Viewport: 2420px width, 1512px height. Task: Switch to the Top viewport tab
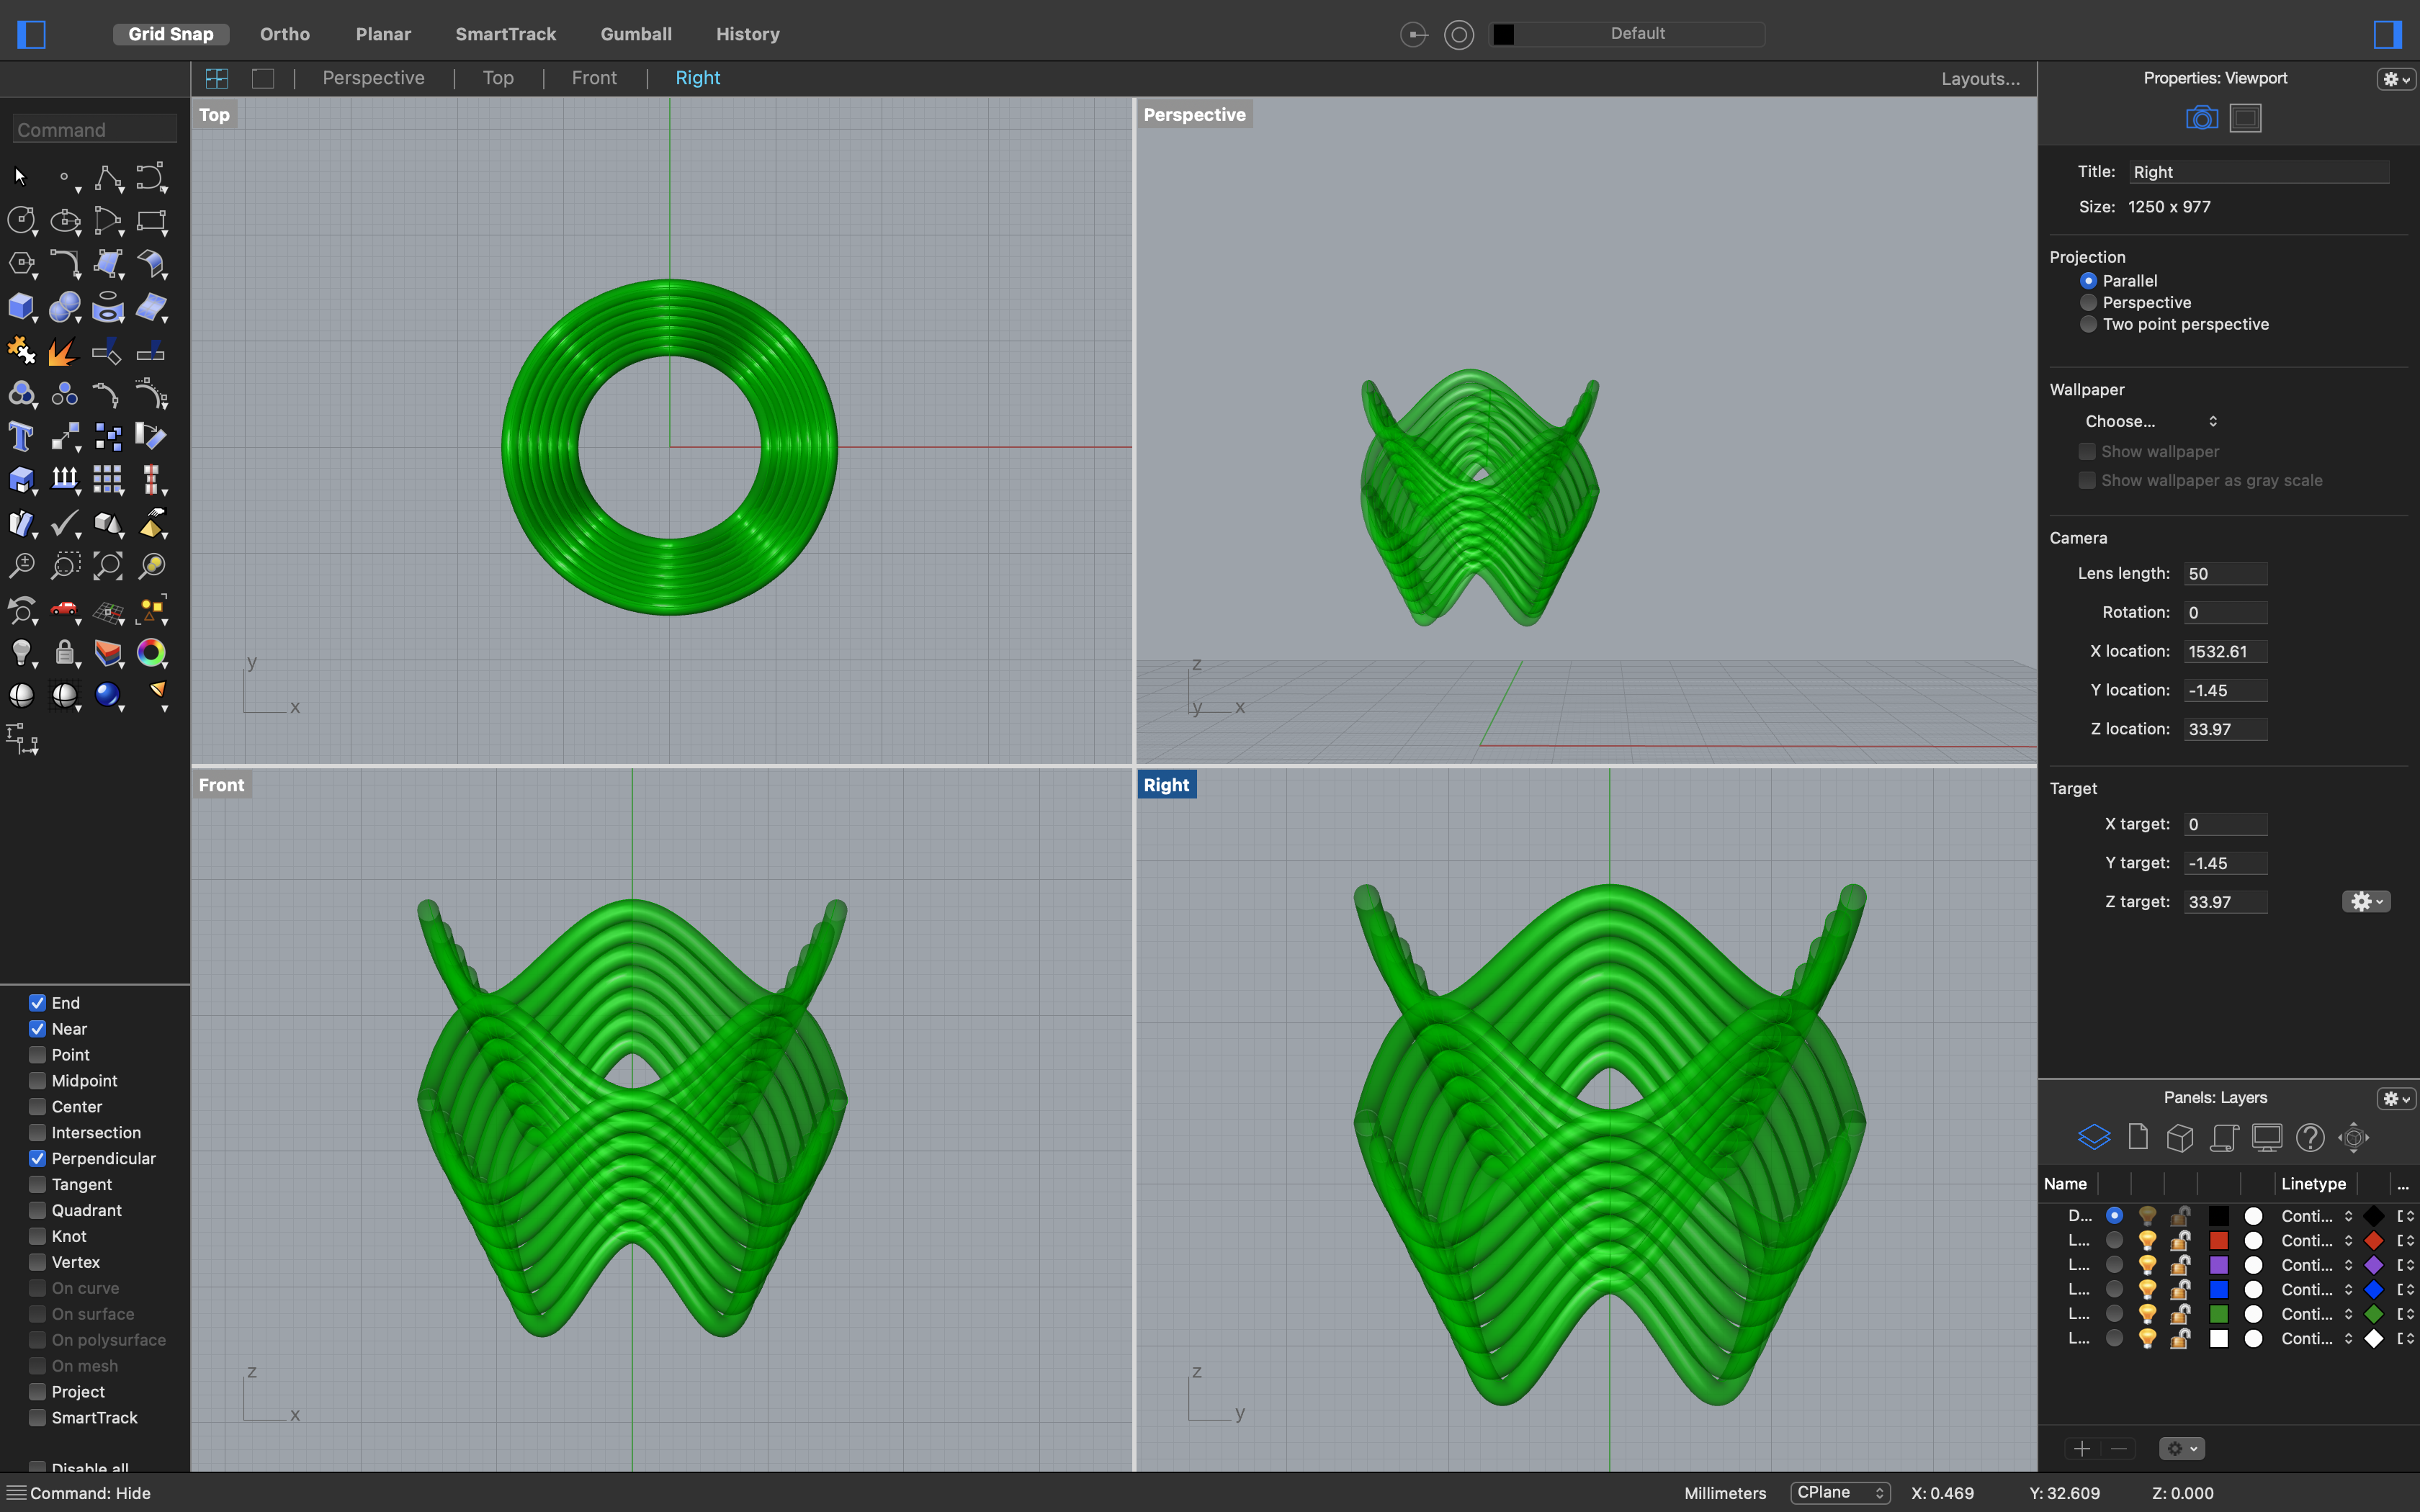pyautogui.click(x=497, y=77)
